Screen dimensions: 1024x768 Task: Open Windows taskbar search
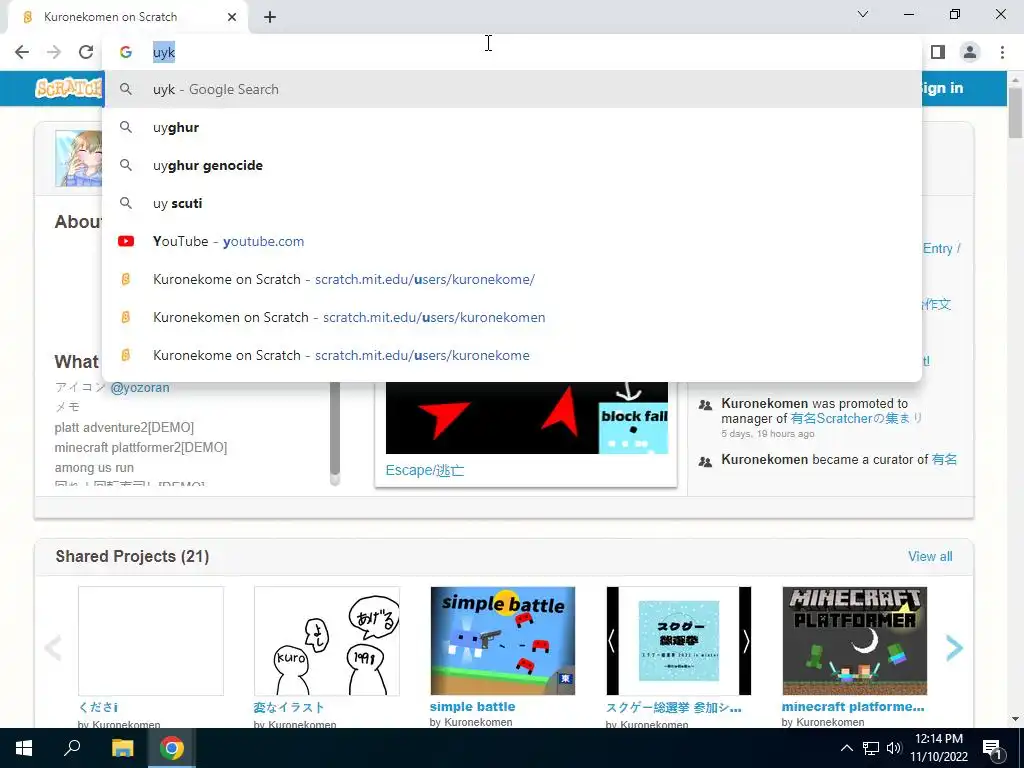tap(72, 748)
